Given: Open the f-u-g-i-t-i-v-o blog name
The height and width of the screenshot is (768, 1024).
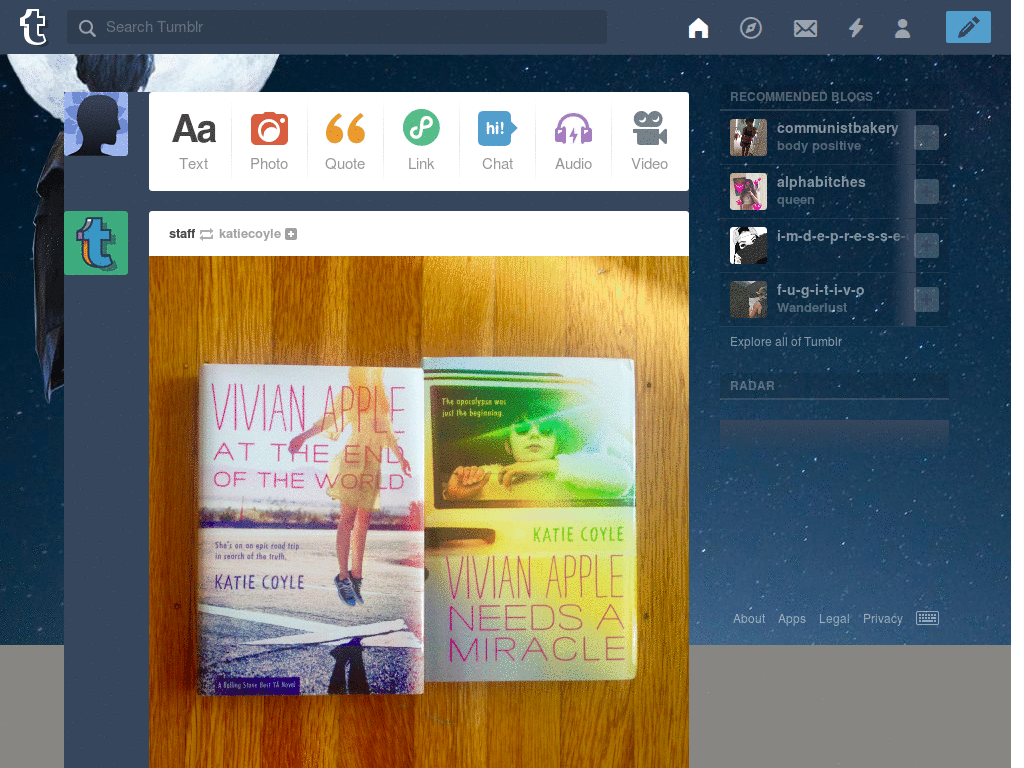Looking at the screenshot, I should [820, 290].
